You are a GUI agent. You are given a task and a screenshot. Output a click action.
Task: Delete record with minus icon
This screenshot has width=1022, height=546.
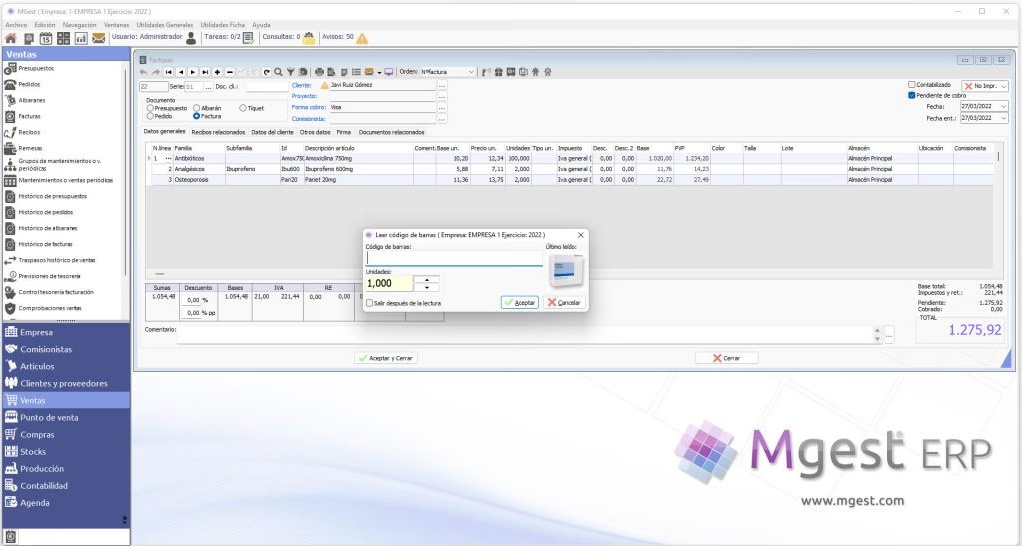(x=229, y=72)
